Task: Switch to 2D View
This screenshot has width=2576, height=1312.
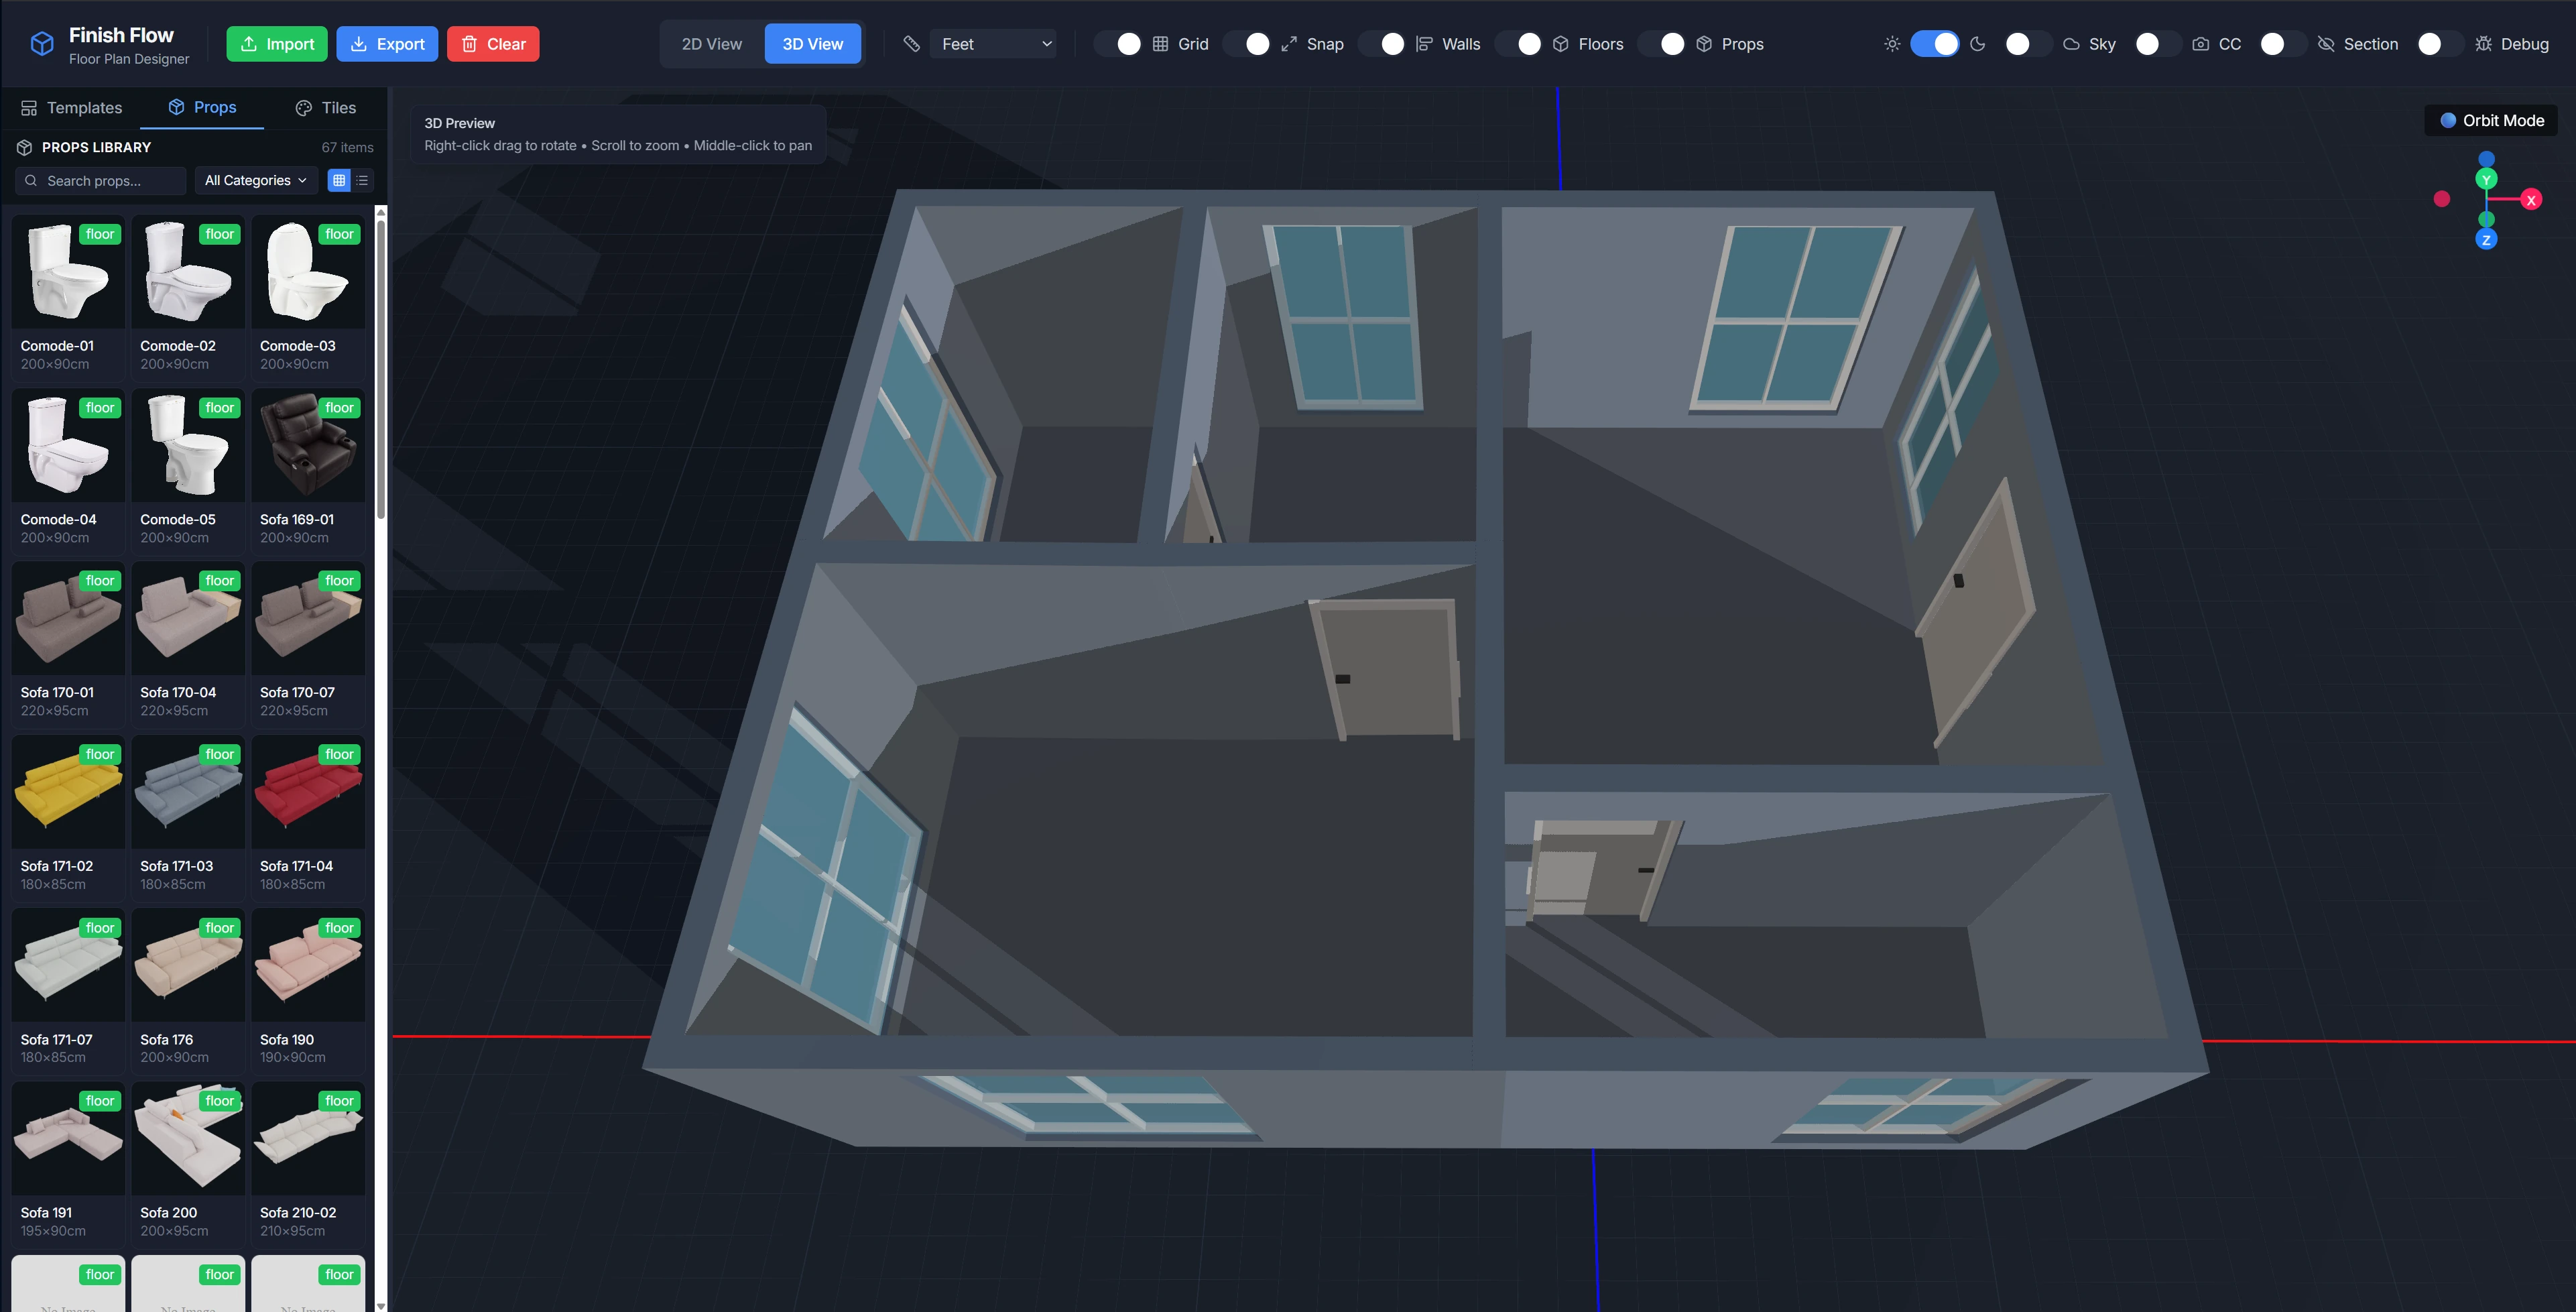Action: [711, 44]
